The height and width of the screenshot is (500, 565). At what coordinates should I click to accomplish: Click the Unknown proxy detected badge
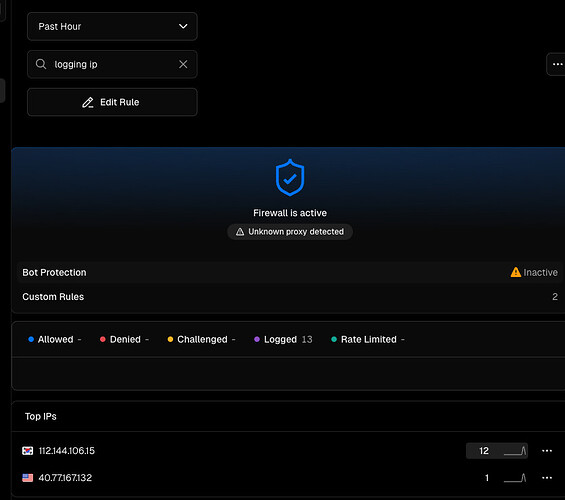point(290,232)
